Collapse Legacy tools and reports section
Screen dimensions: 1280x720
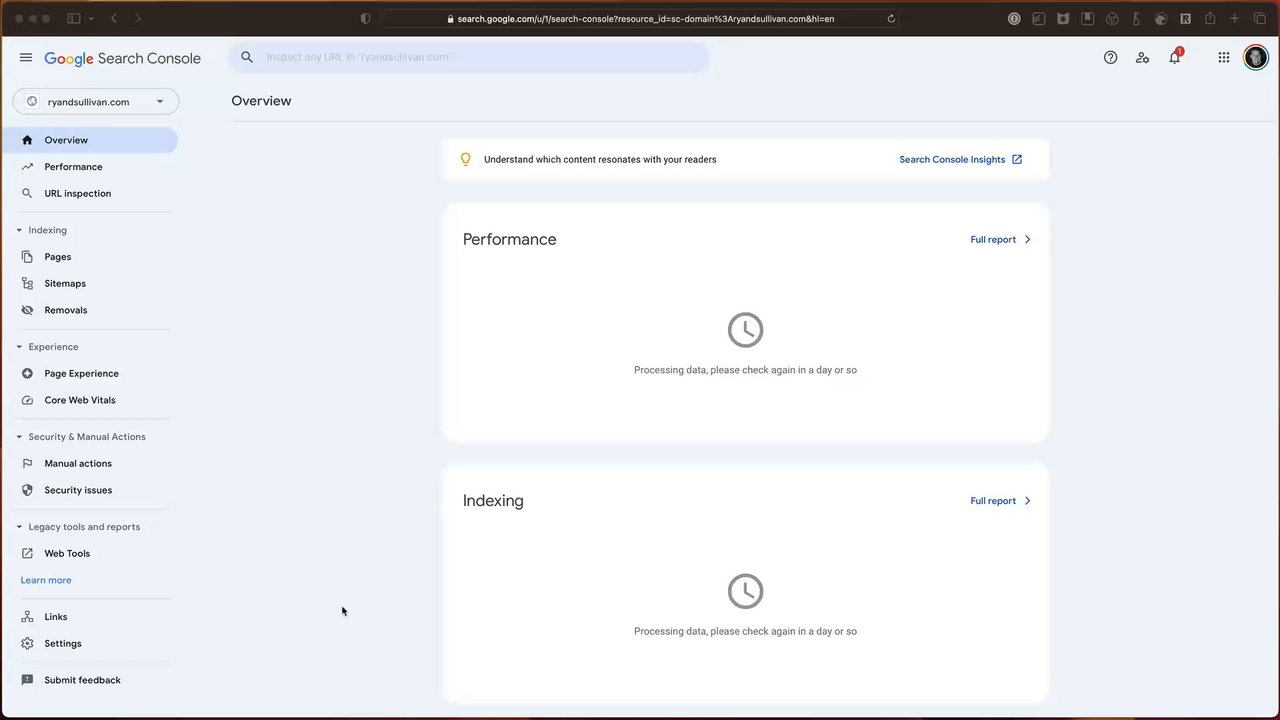coord(19,527)
